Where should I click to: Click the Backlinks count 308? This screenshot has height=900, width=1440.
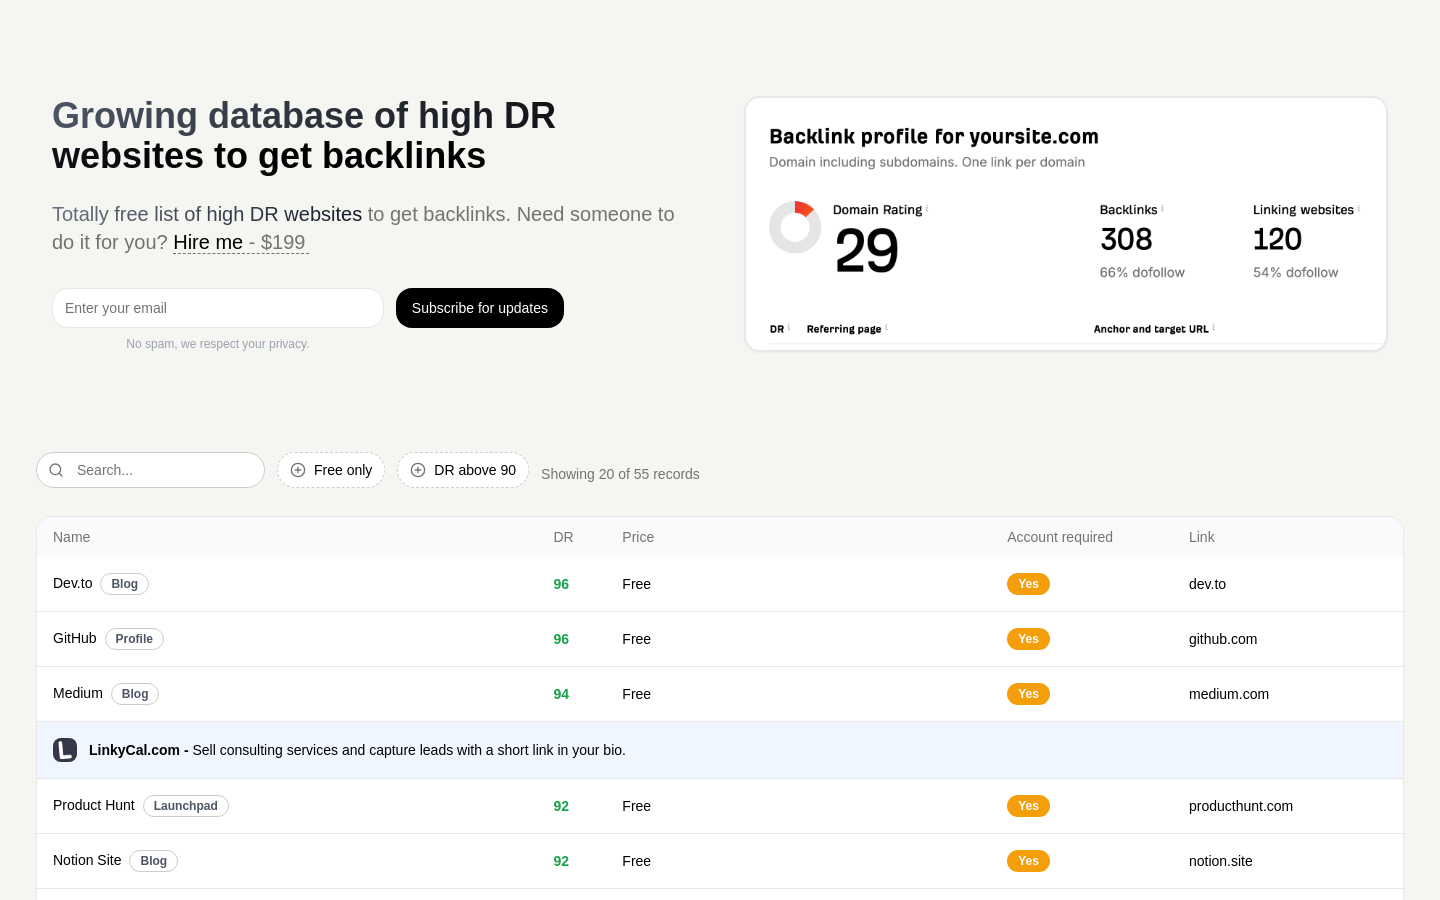coord(1126,239)
